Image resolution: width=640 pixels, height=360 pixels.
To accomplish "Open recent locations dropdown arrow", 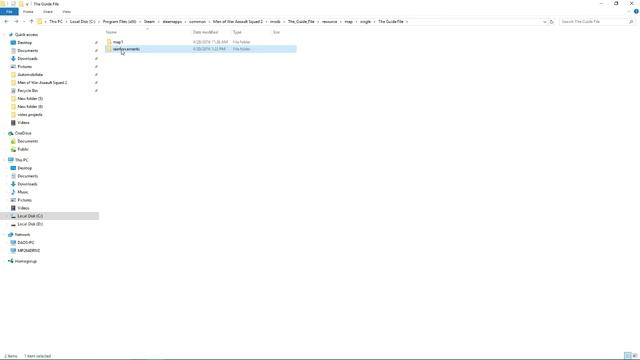I will pos(24,22).
